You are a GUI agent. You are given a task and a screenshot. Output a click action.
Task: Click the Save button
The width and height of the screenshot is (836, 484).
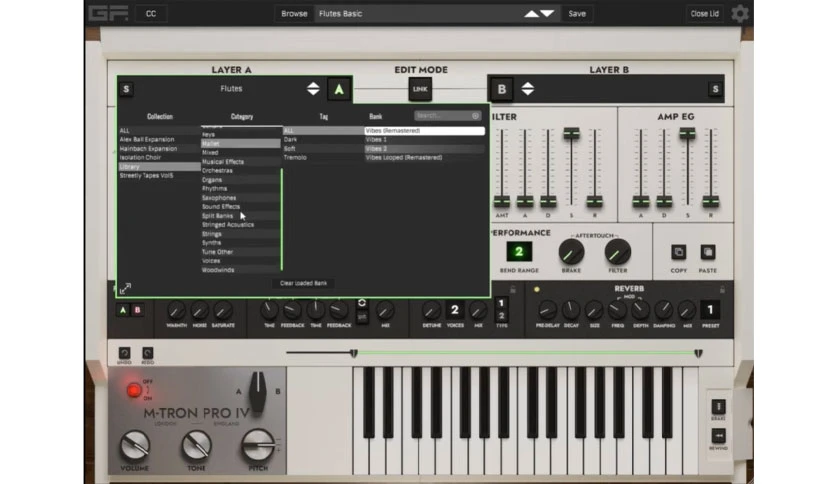click(577, 14)
